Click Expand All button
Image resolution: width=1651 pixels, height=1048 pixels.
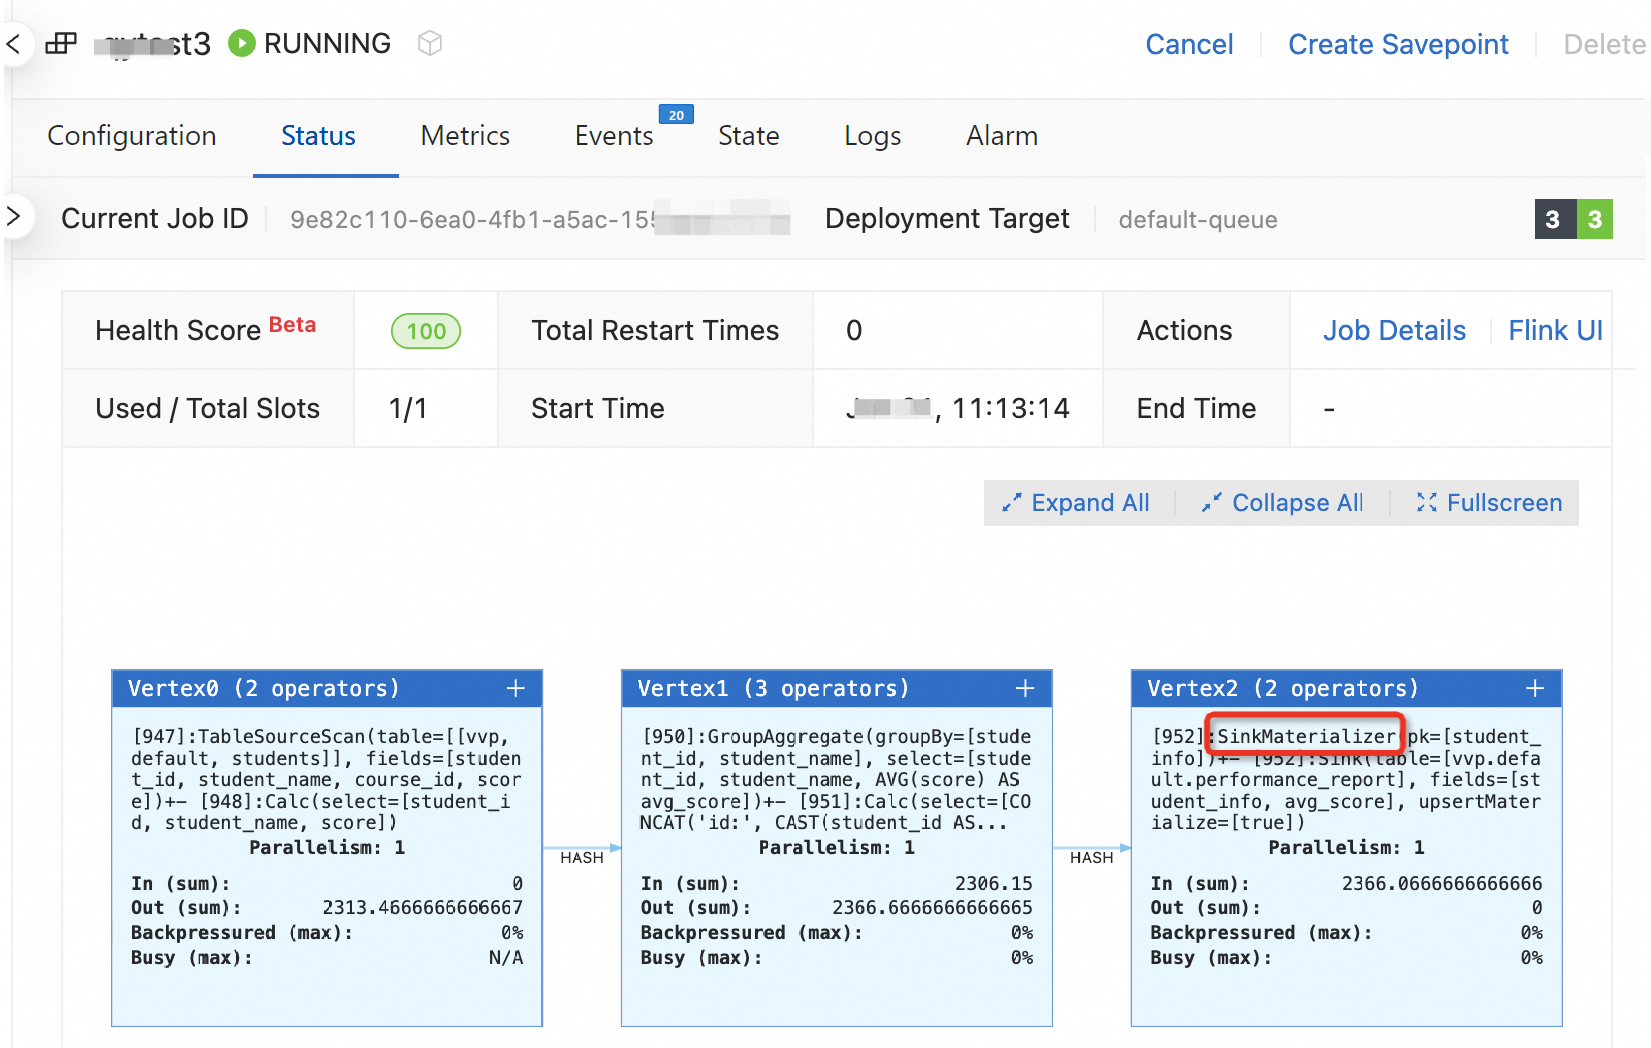1076,503
